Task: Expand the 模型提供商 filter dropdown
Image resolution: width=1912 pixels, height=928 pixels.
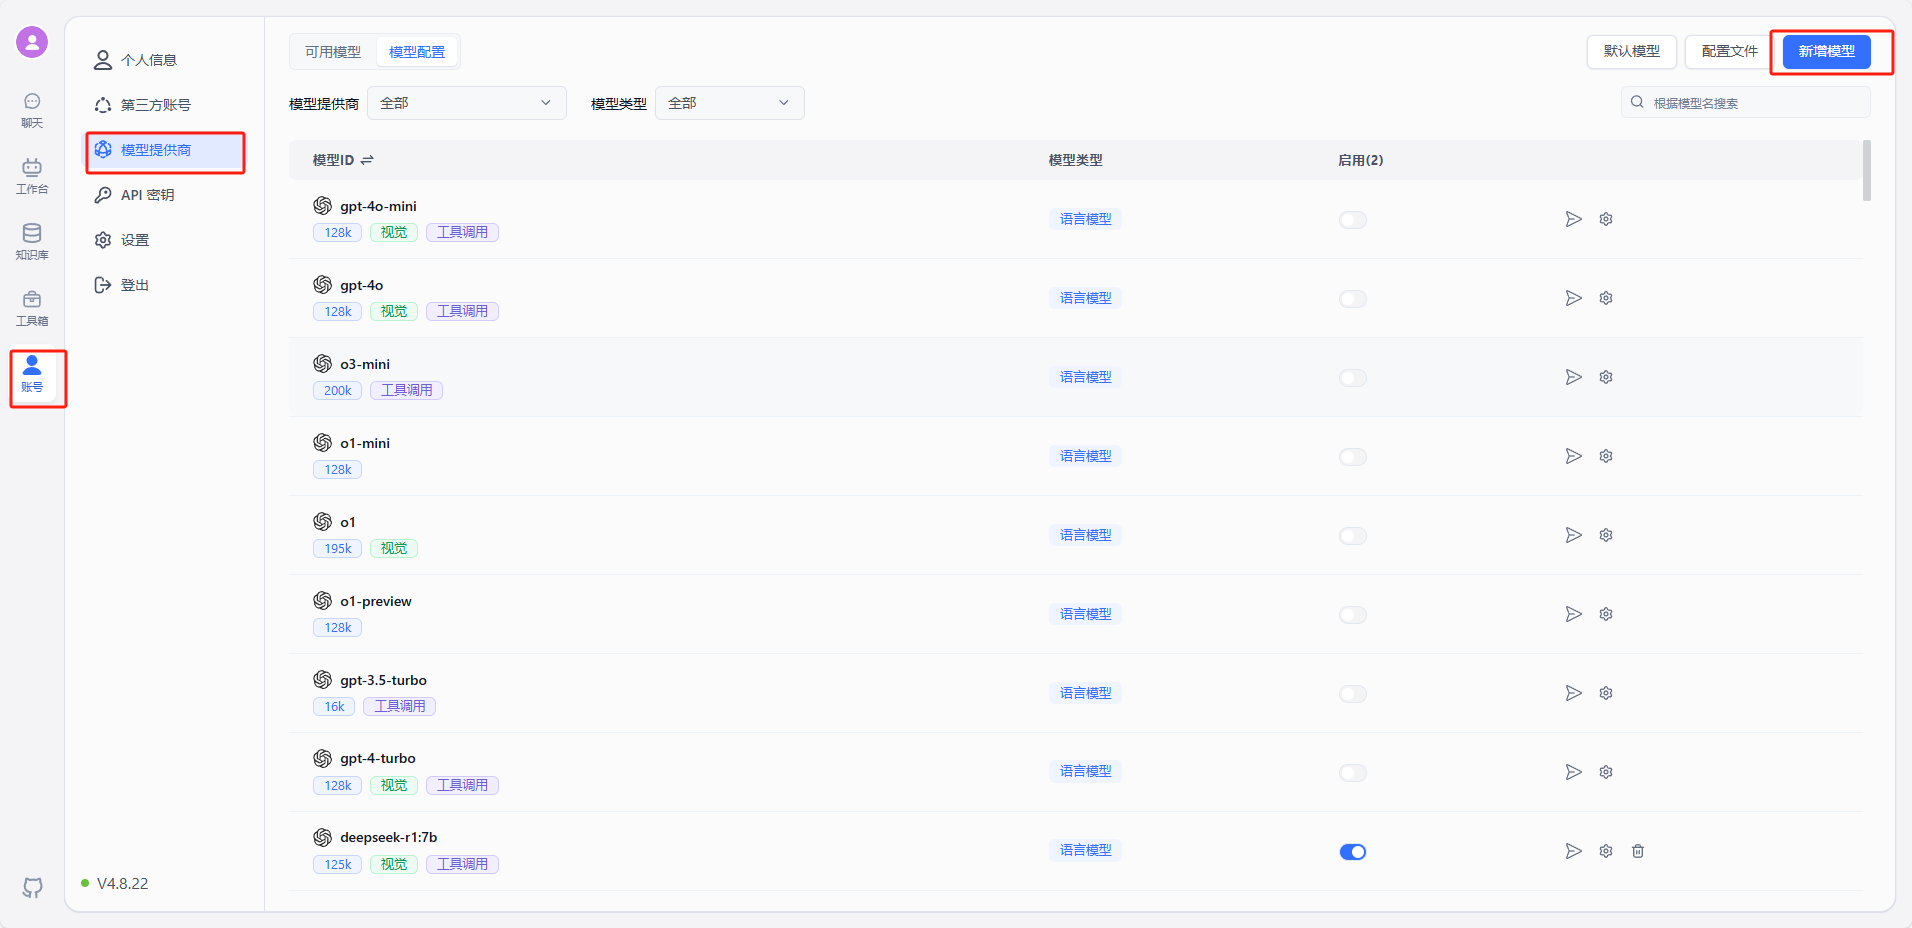Action: pos(466,103)
